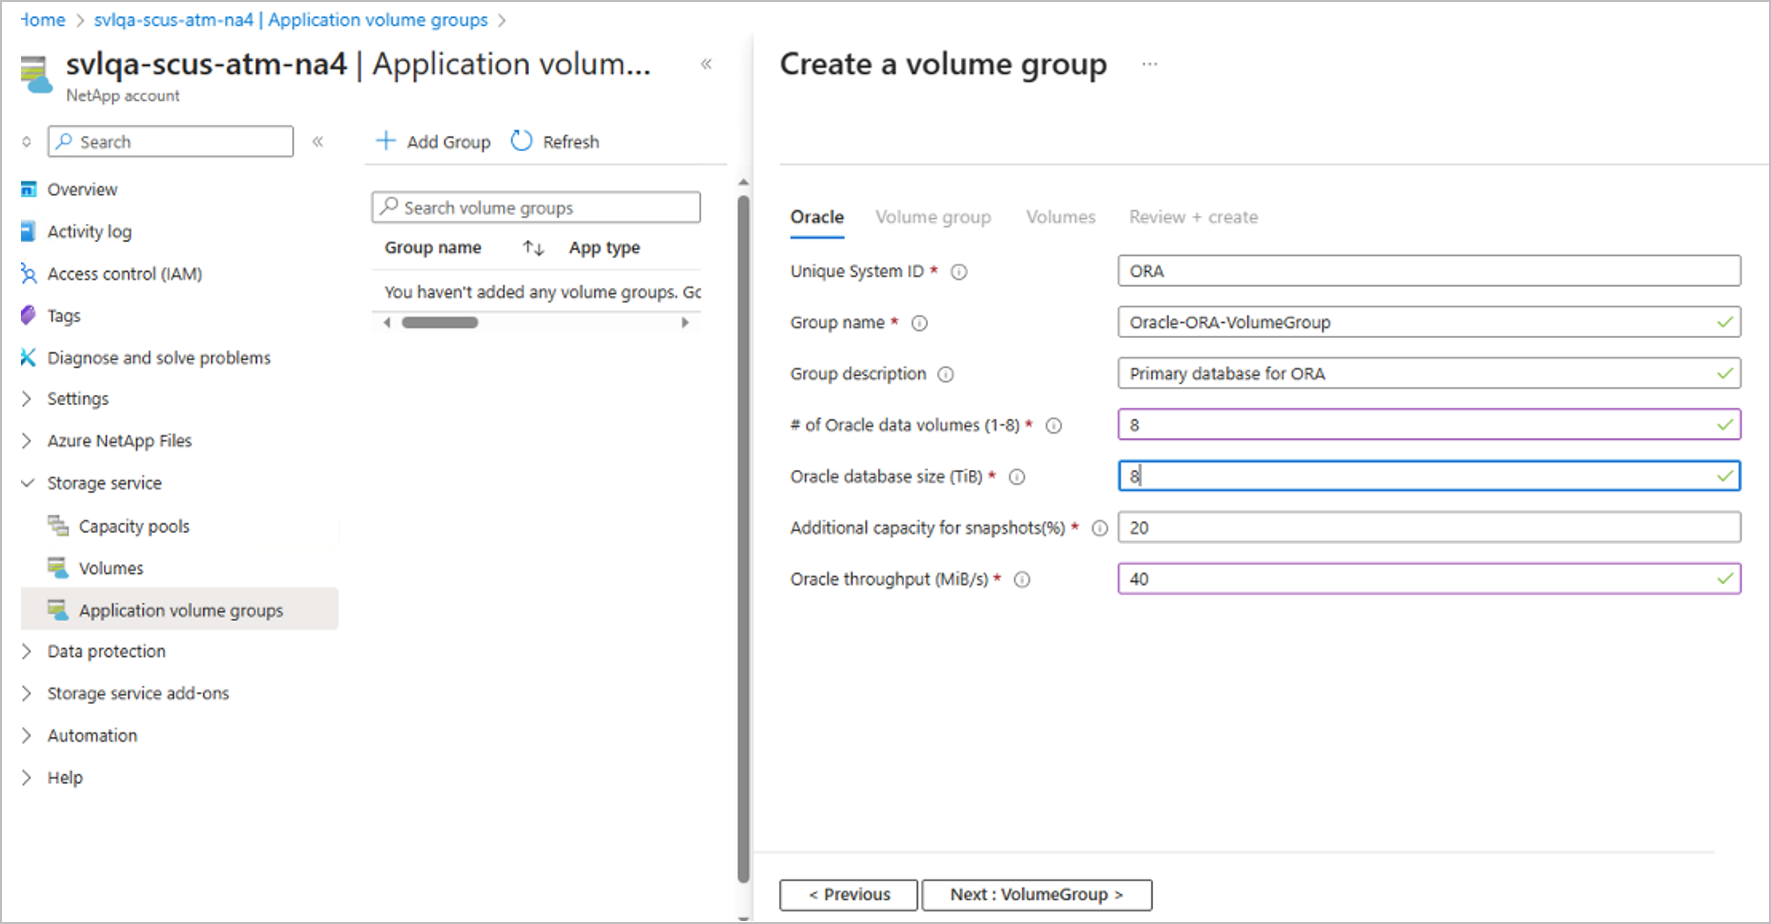1771x924 pixels.
Task: Click the Activity log icon
Action: [29, 231]
